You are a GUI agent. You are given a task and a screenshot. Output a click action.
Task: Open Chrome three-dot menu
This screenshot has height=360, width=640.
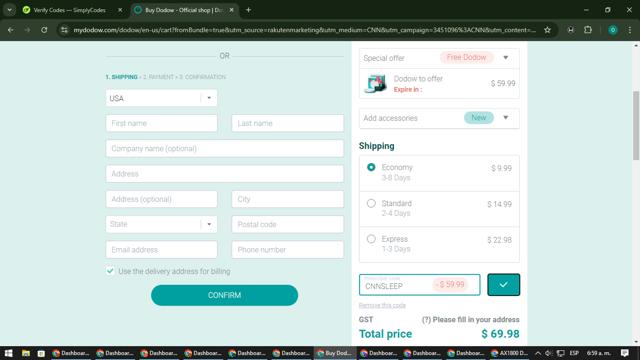tap(630, 30)
